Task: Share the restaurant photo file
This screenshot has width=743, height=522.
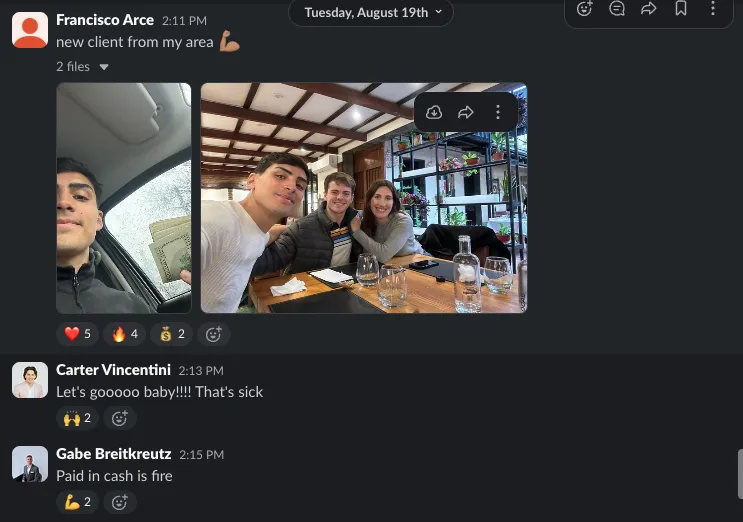Action: 466,113
